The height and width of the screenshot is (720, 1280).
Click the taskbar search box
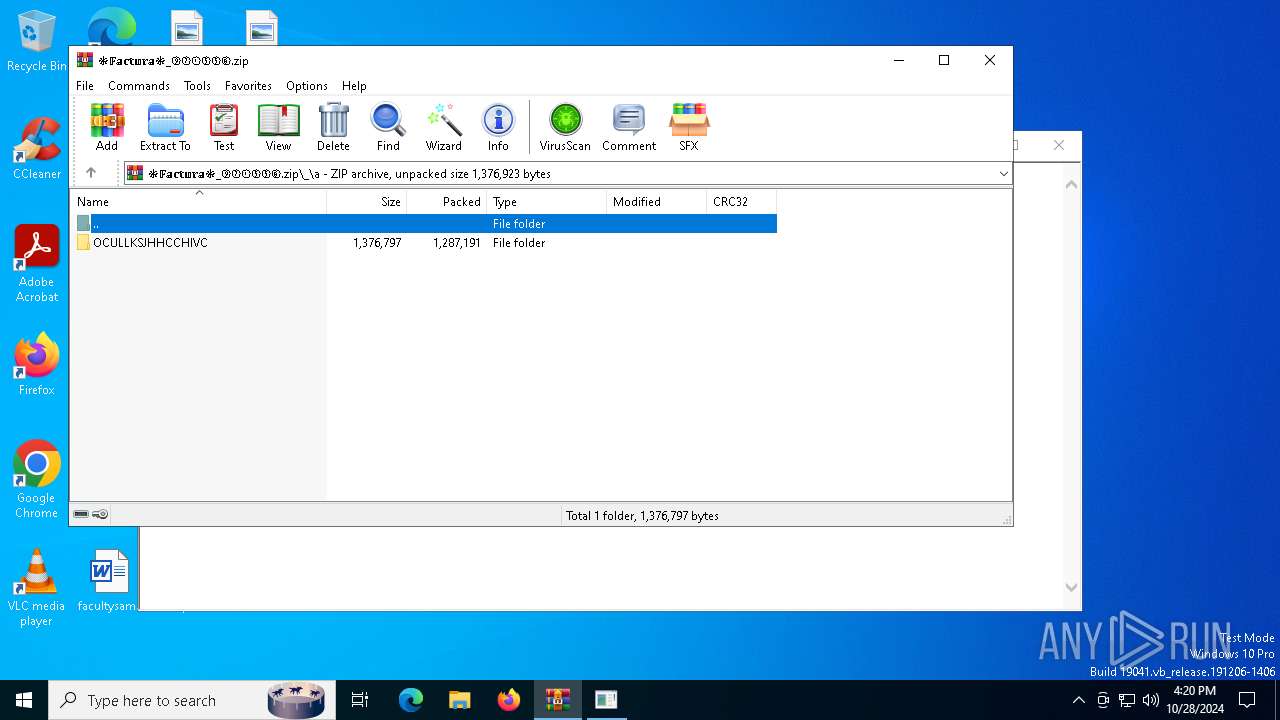190,700
